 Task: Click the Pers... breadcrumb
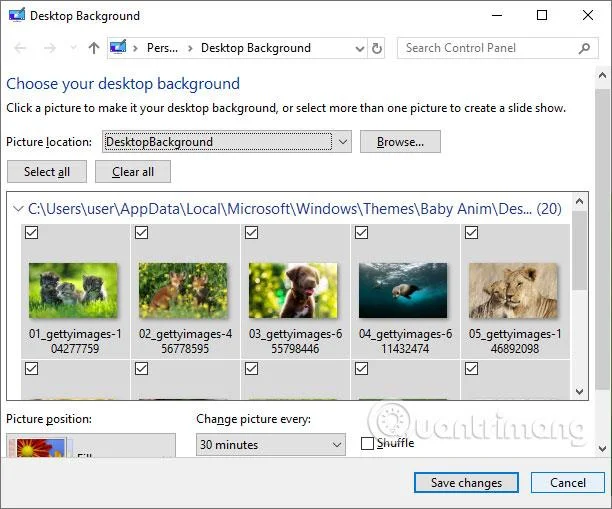[162, 48]
